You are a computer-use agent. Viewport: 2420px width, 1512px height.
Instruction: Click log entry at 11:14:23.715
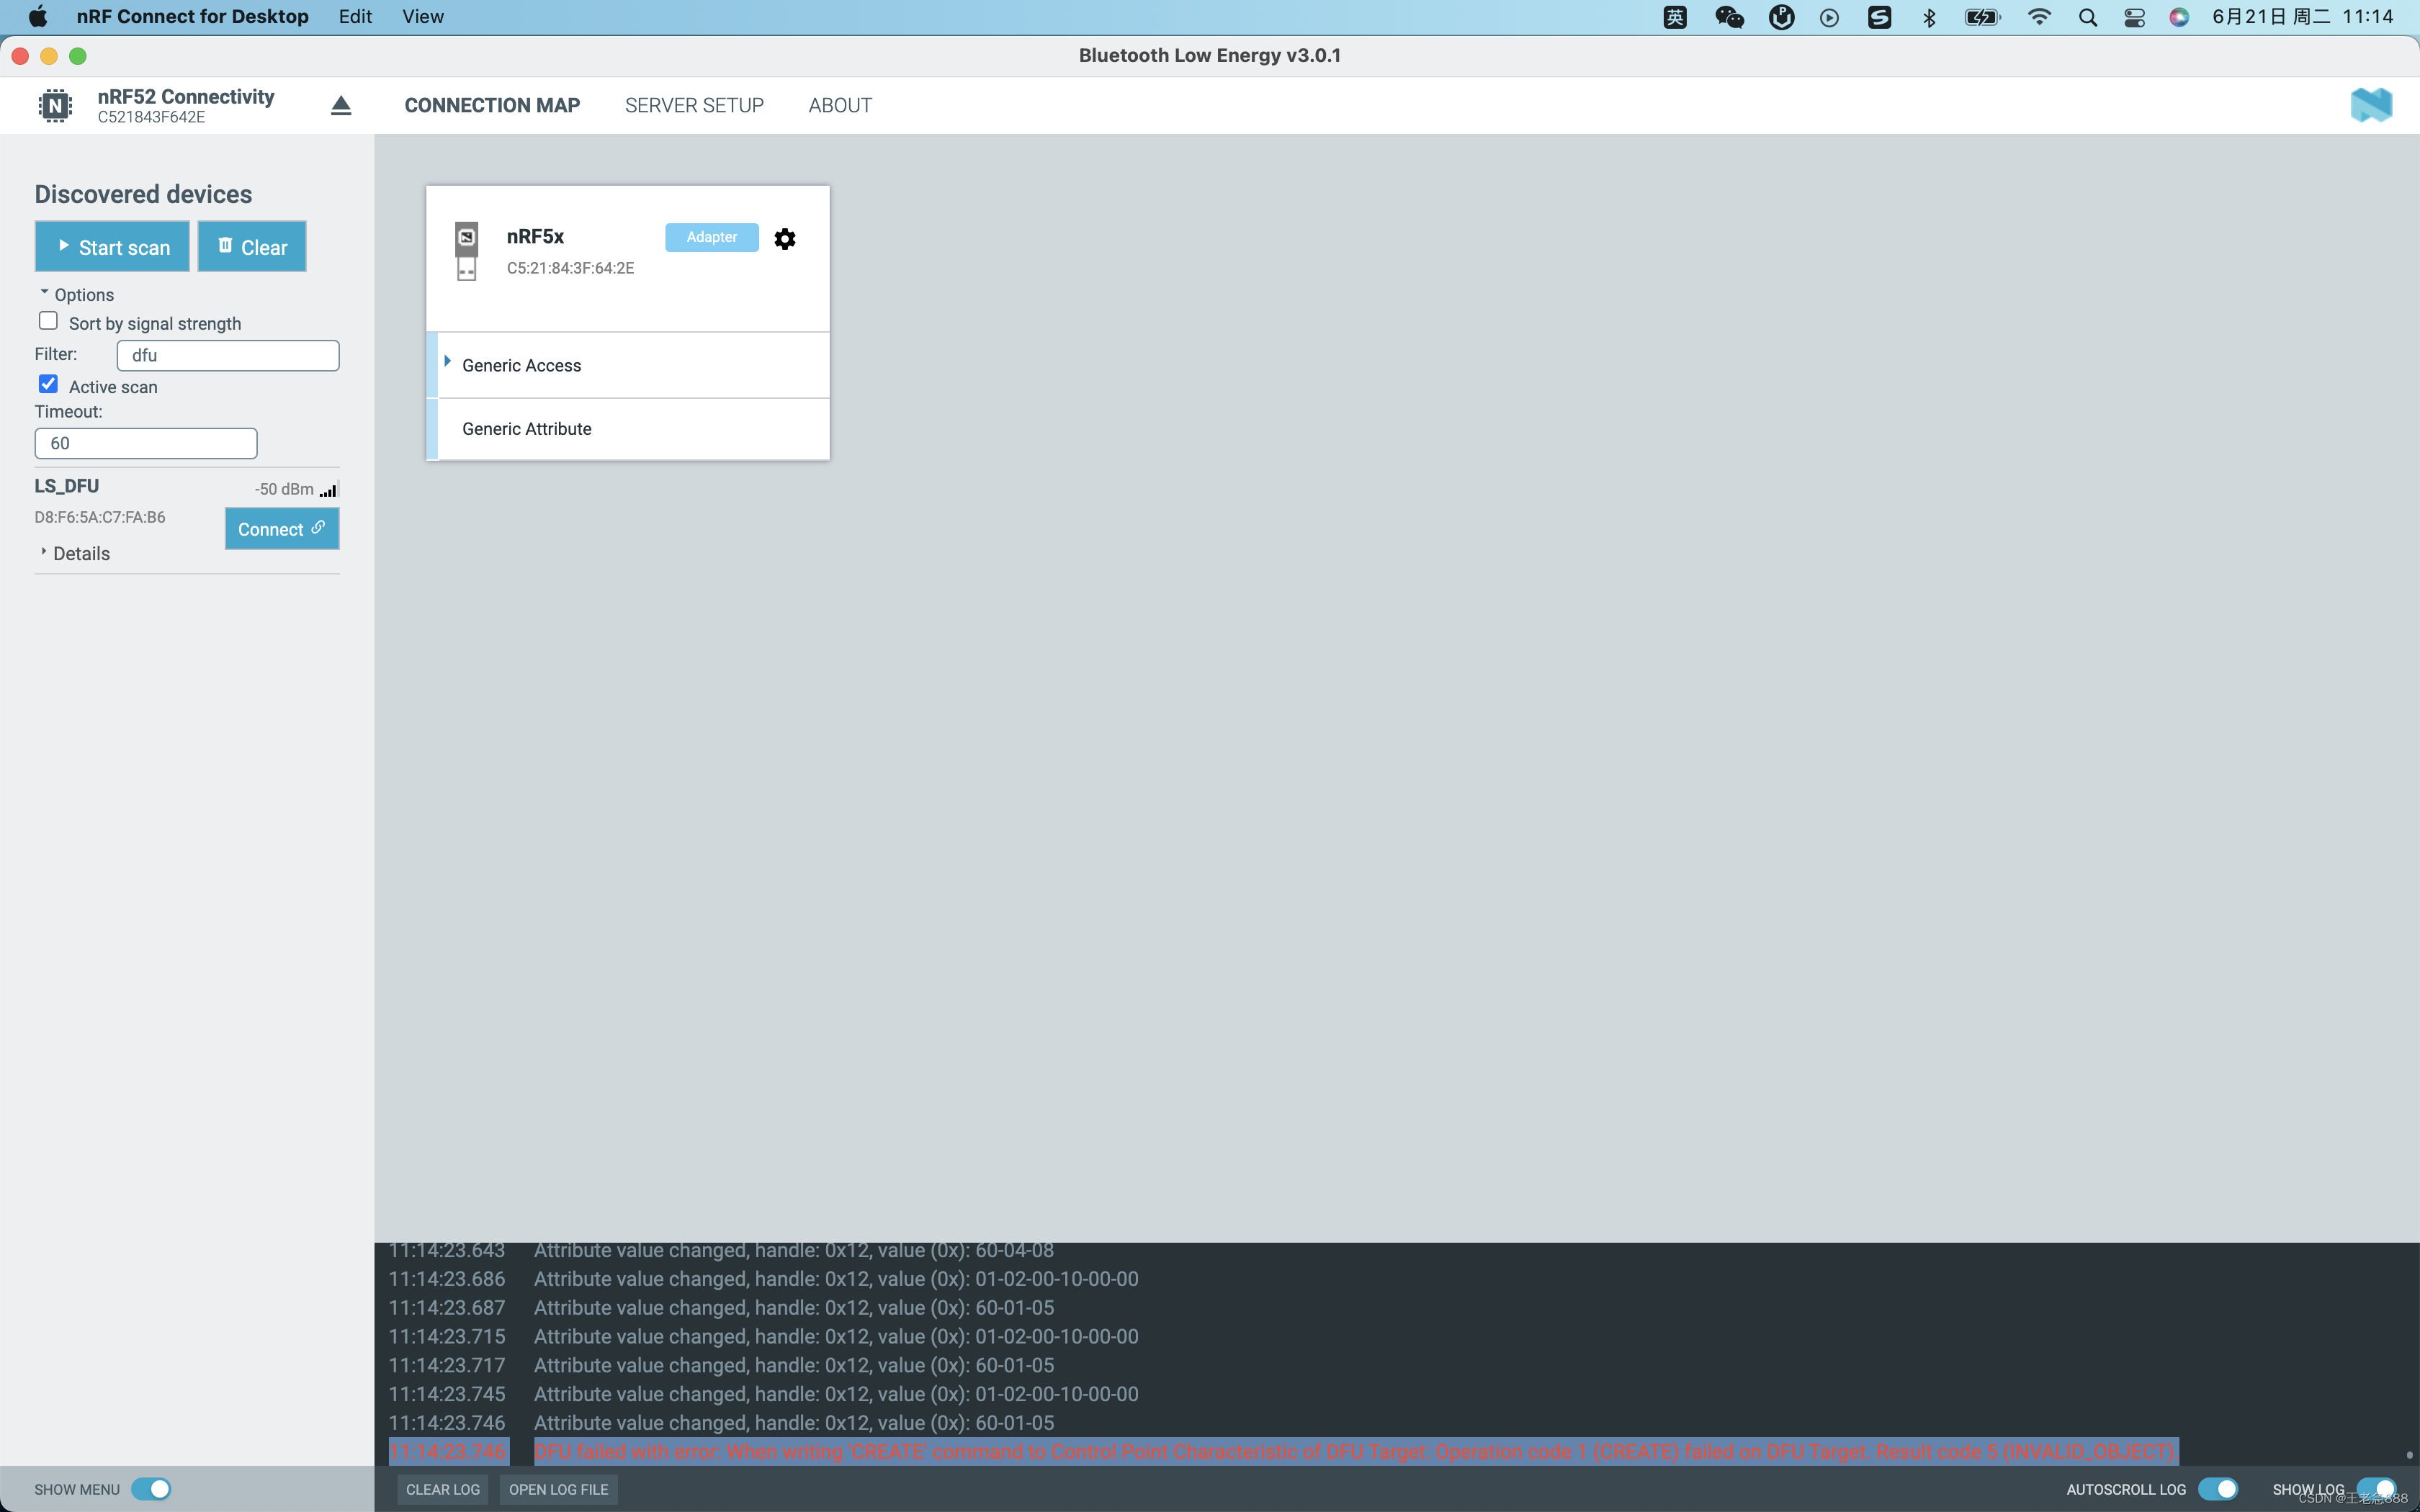(x=763, y=1336)
